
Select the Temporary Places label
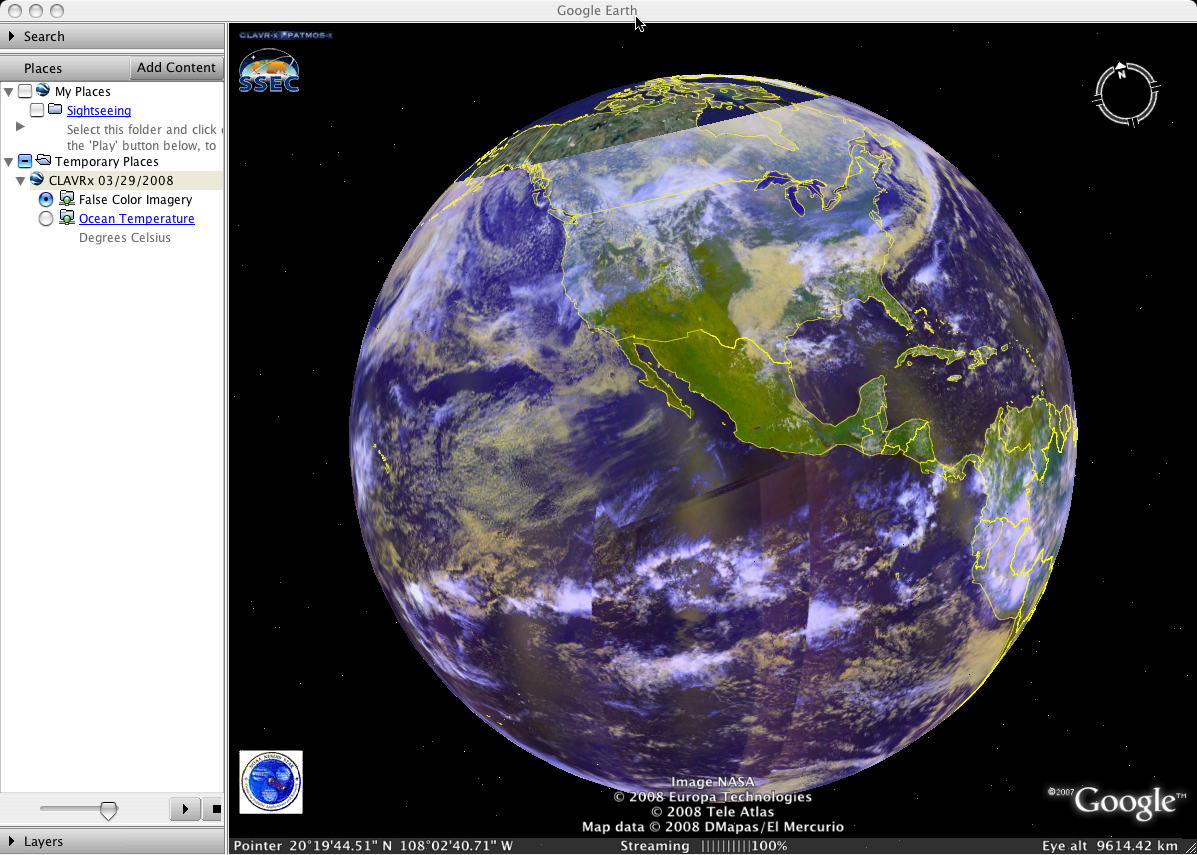107,161
